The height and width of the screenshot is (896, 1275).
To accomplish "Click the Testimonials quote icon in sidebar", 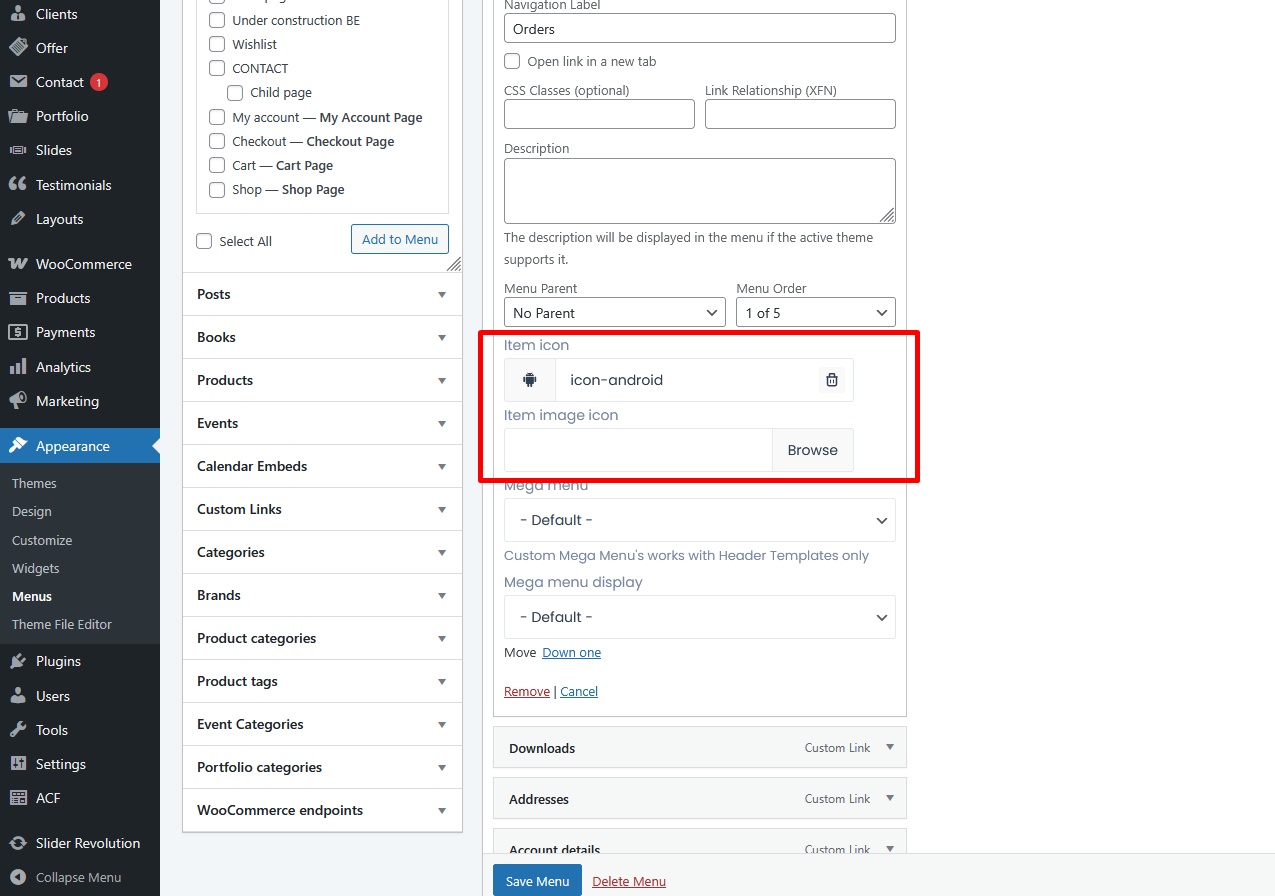I will [18, 185].
